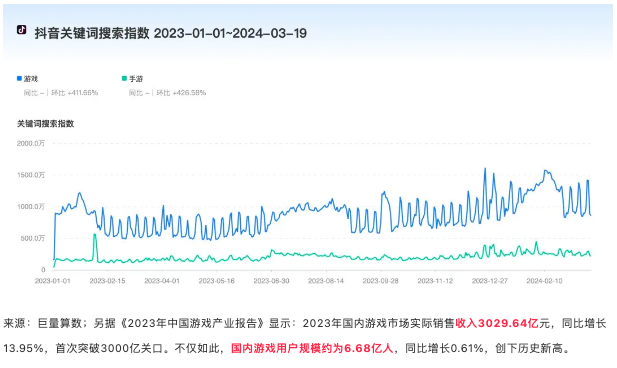This screenshot has width=617, height=368.
Task: Click the 2024-02-10 x-axis date
Action: [x=545, y=281]
